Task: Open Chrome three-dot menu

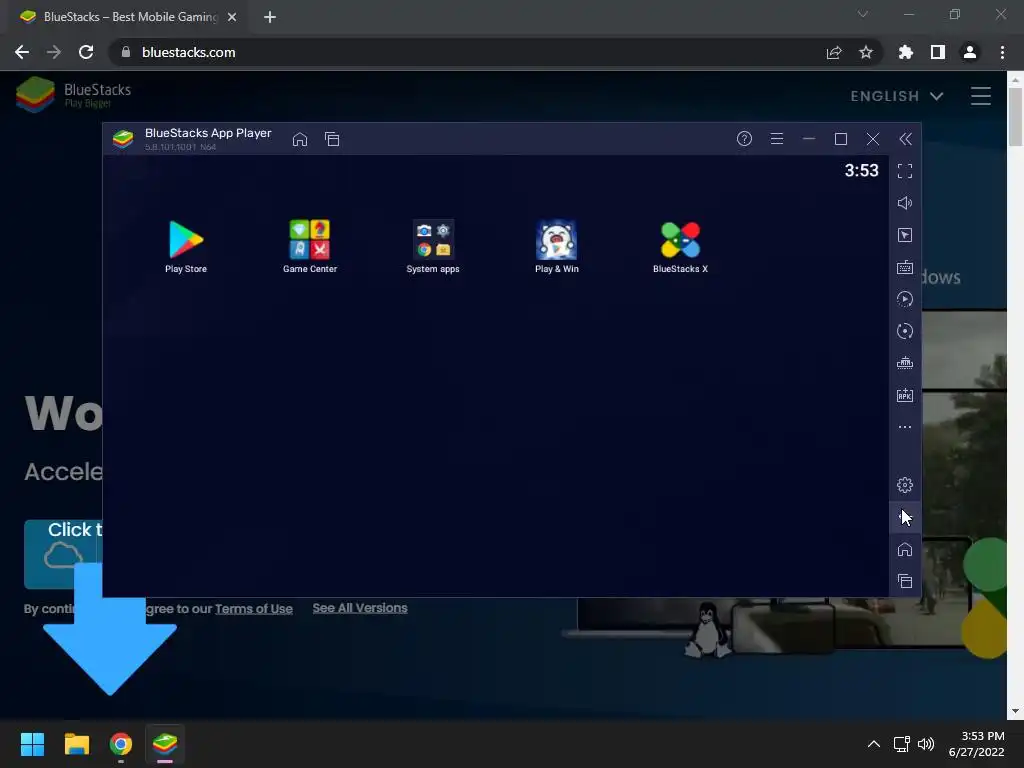Action: [x=1002, y=52]
